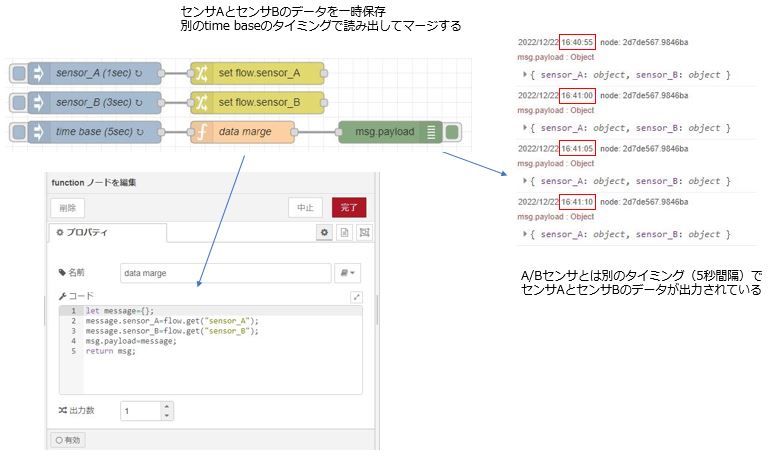The height and width of the screenshot is (464, 775).
Task: Switch to the プロパティ tab
Action: pos(108,232)
